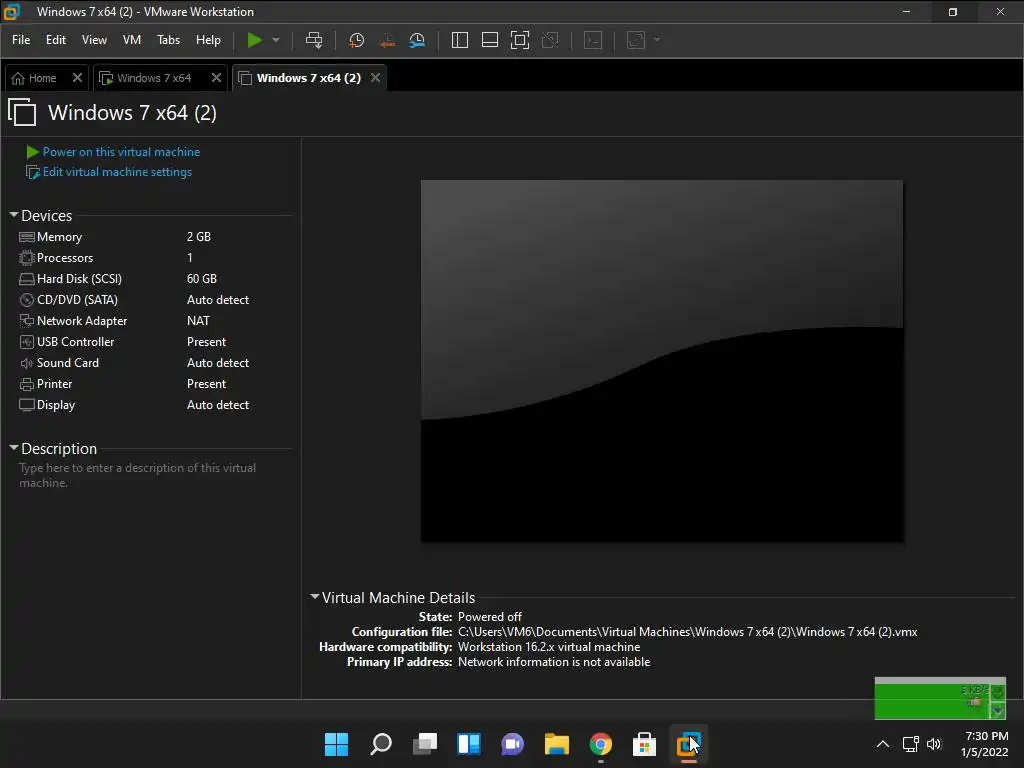The image size is (1024, 768).
Task: Open Microsoft Store from the taskbar
Action: (x=645, y=744)
